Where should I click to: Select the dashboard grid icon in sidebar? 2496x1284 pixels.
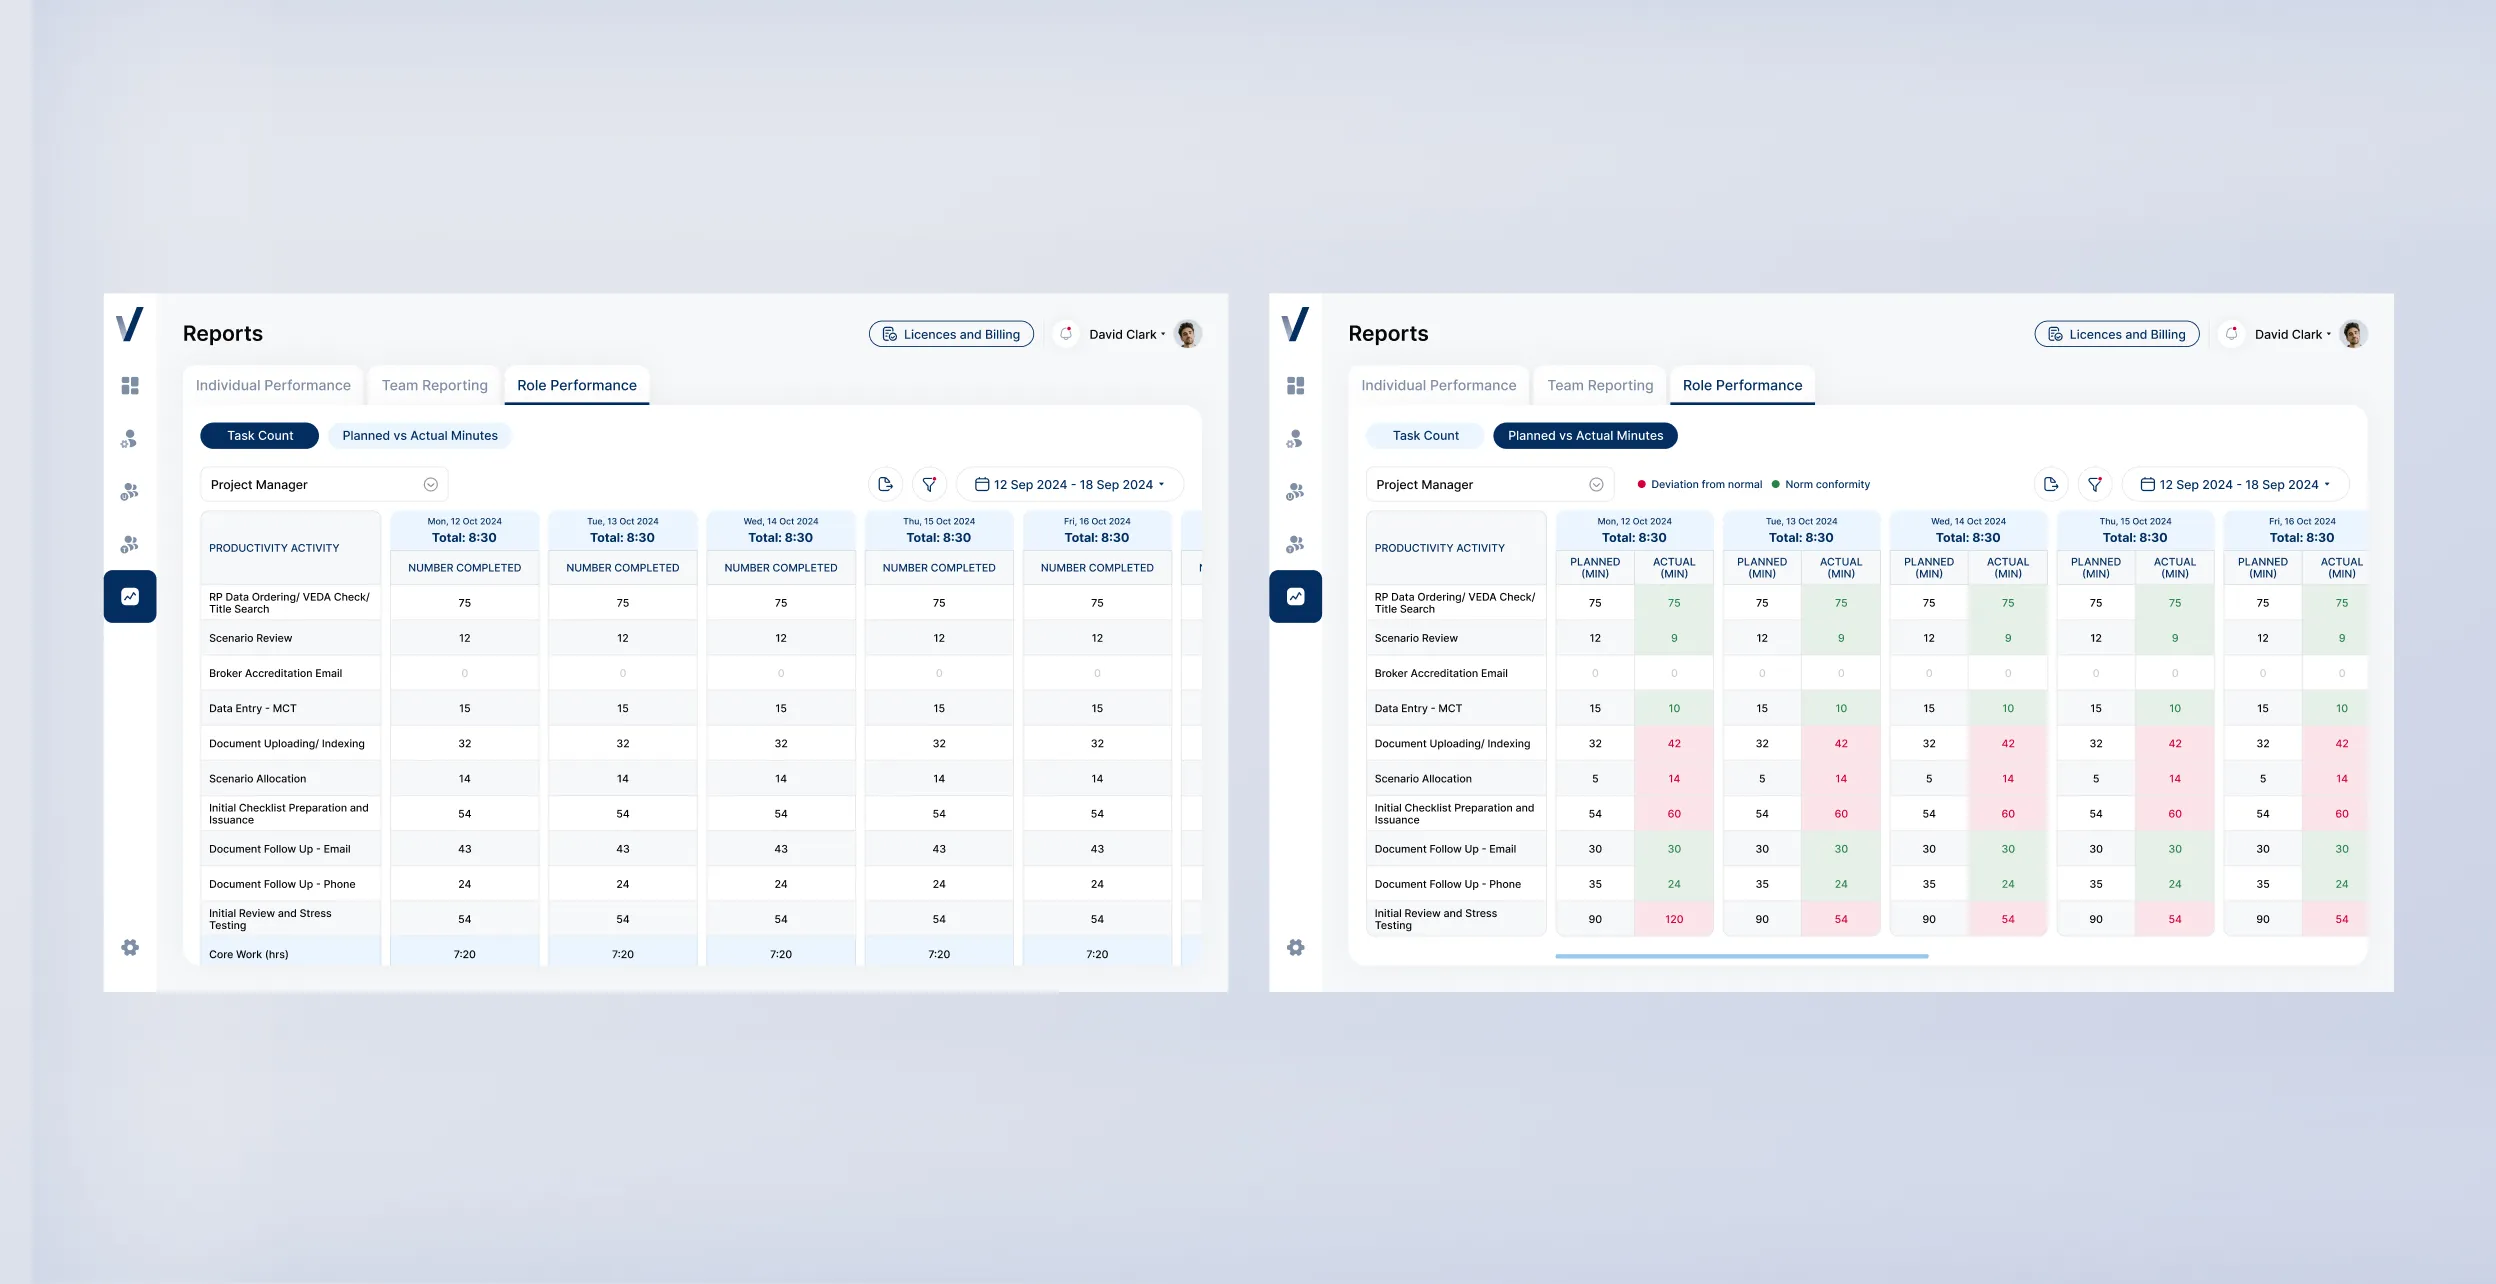click(x=130, y=385)
